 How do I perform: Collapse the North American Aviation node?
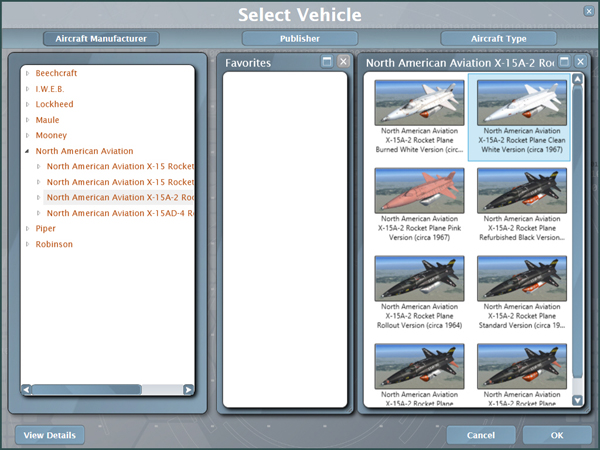pyautogui.click(x=27, y=151)
